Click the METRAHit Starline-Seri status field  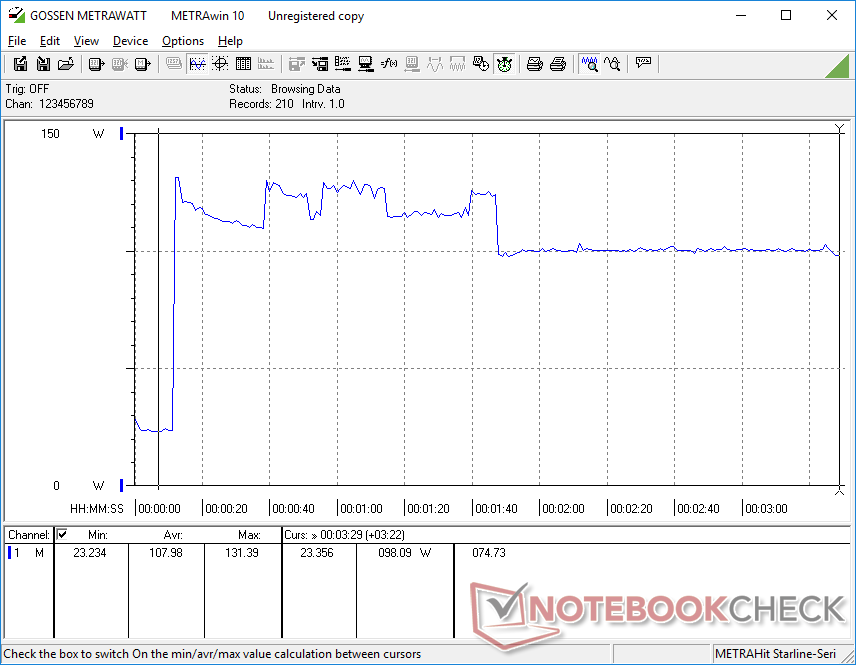coord(775,654)
